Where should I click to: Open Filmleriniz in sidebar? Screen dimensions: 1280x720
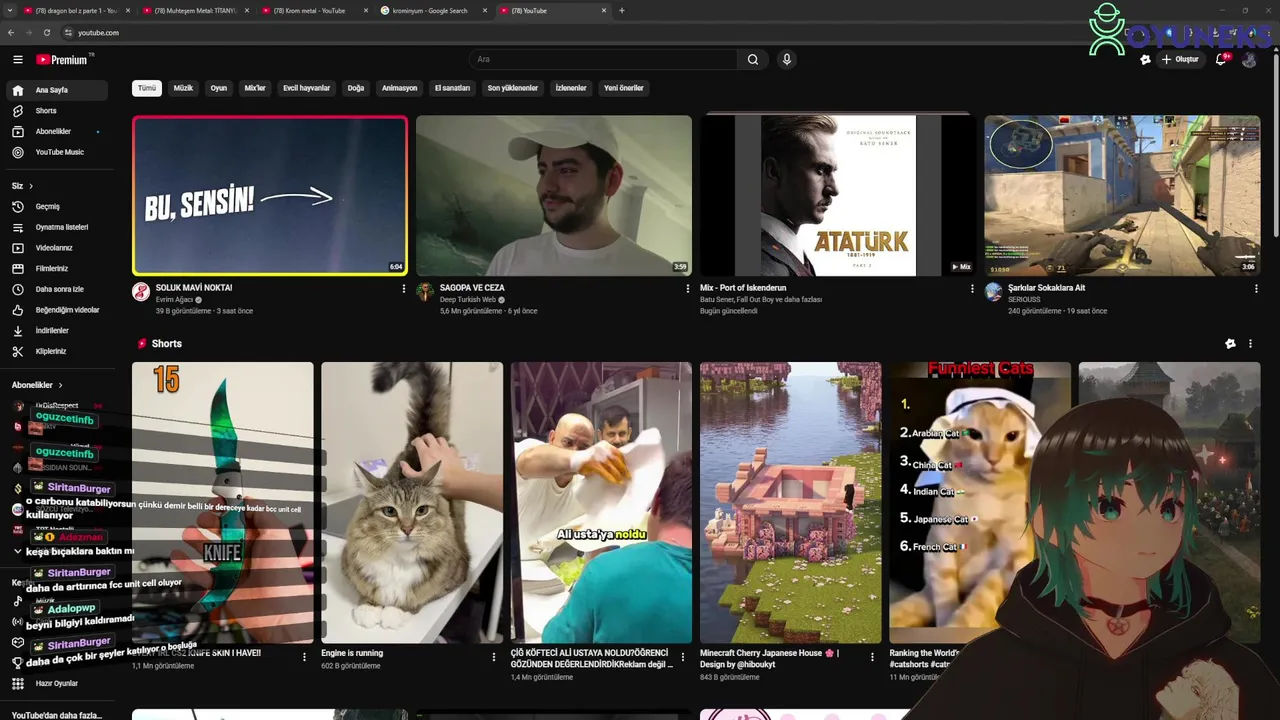56,269
